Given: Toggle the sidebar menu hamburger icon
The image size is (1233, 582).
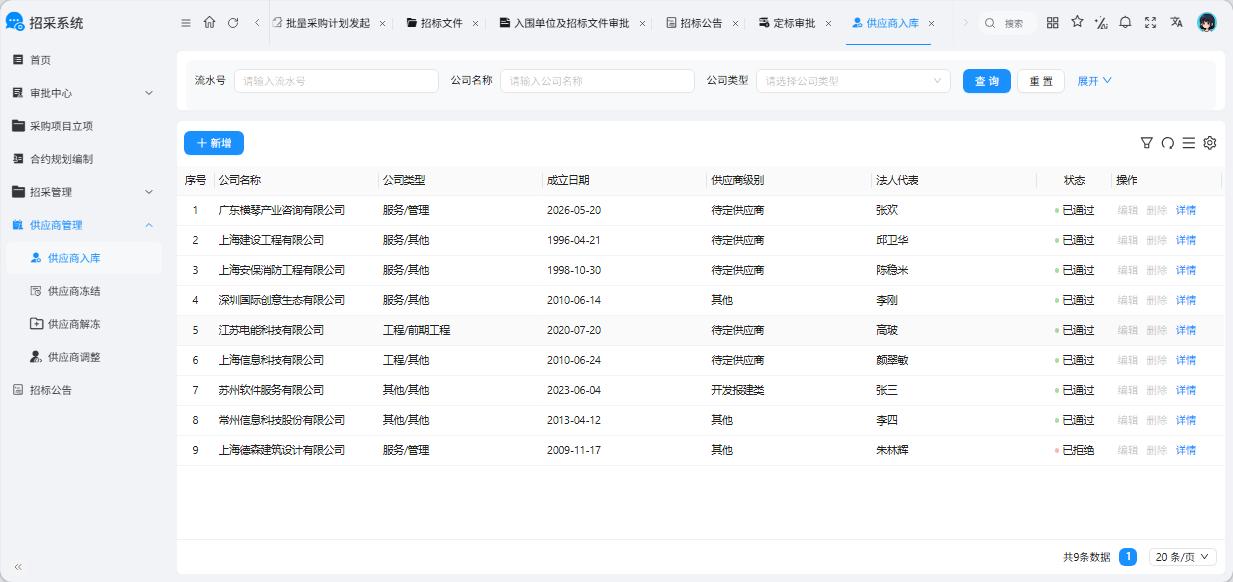Looking at the screenshot, I should (186, 23).
